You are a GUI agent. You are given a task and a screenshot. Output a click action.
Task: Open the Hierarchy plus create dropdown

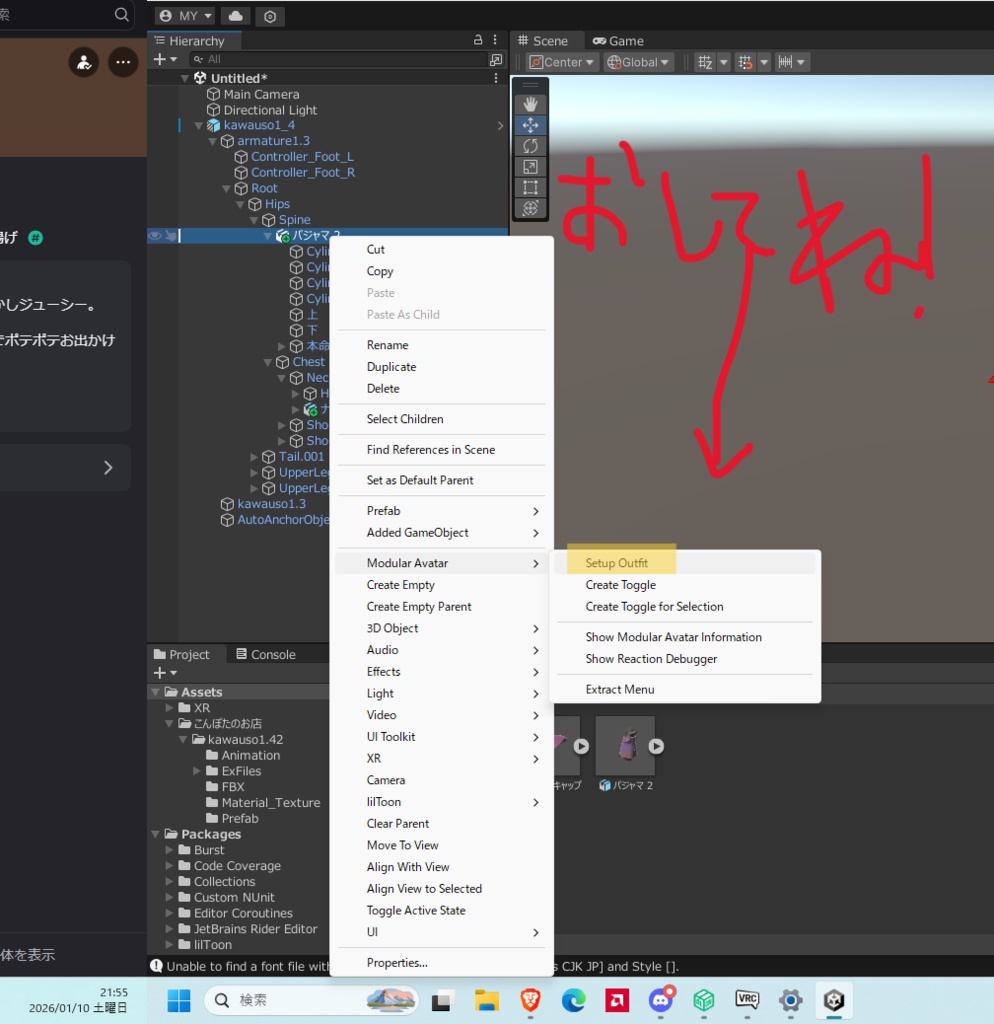[165, 59]
